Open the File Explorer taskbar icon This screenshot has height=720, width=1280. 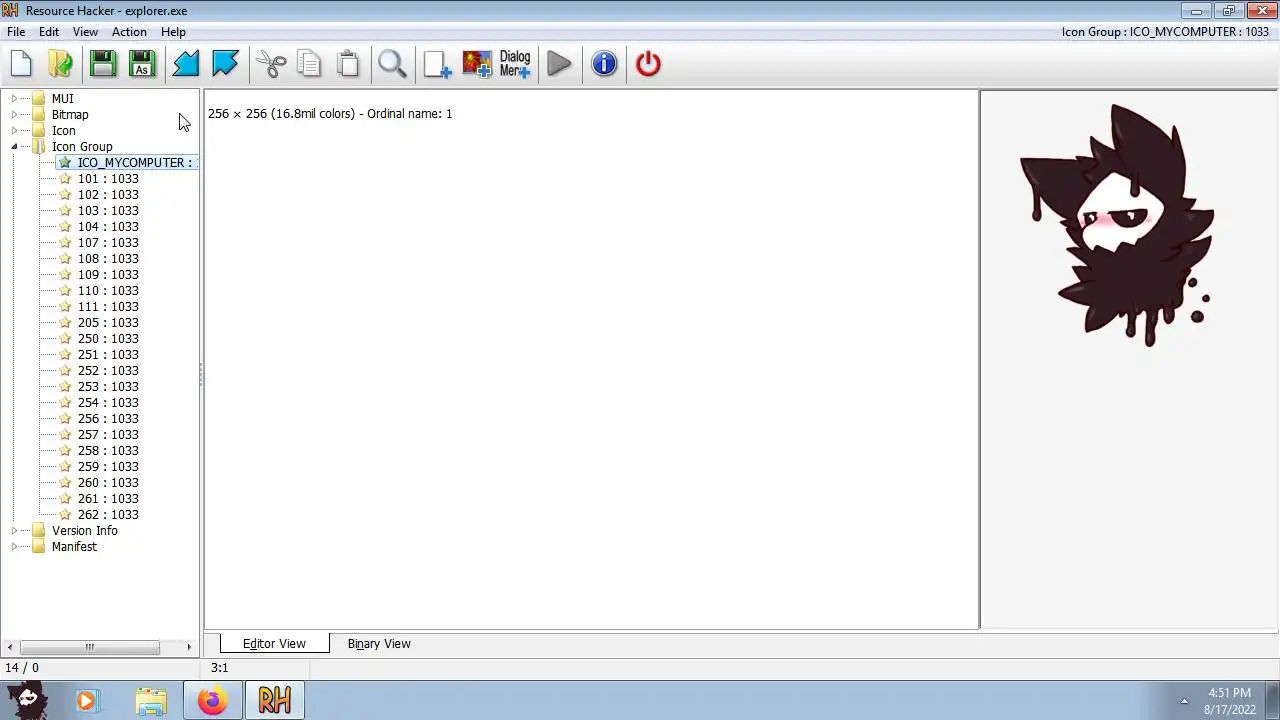click(x=151, y=700)
